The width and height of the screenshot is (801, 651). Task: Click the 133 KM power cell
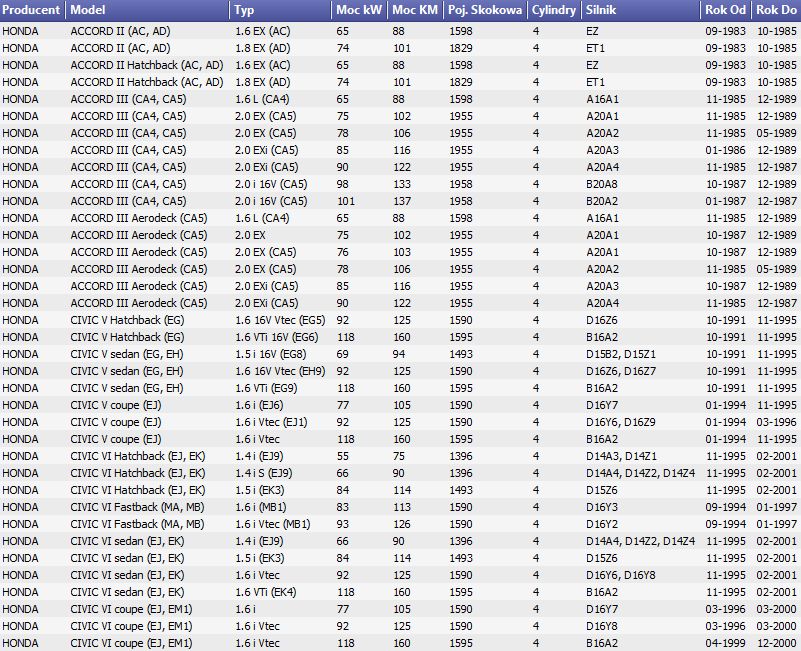[x=402, y=184]
